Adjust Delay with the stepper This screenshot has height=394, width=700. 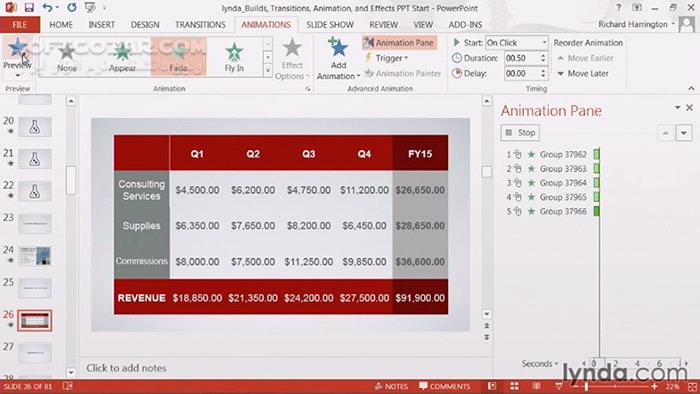(543, 73)
